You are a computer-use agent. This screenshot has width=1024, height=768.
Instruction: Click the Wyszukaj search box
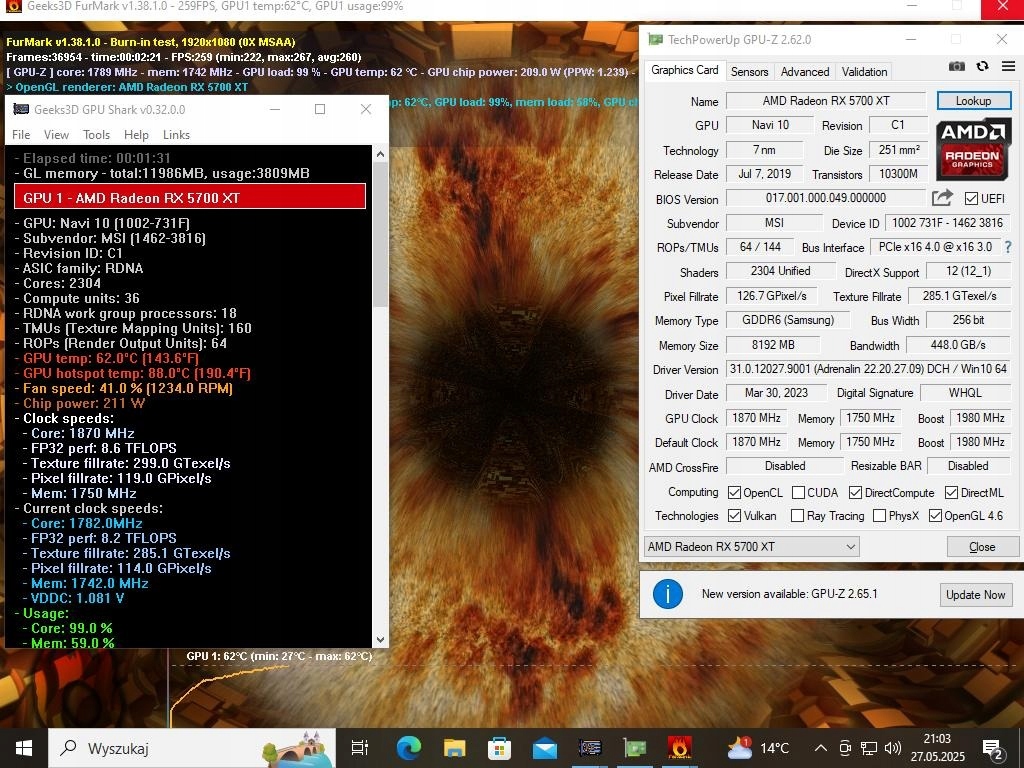[192, 748]
